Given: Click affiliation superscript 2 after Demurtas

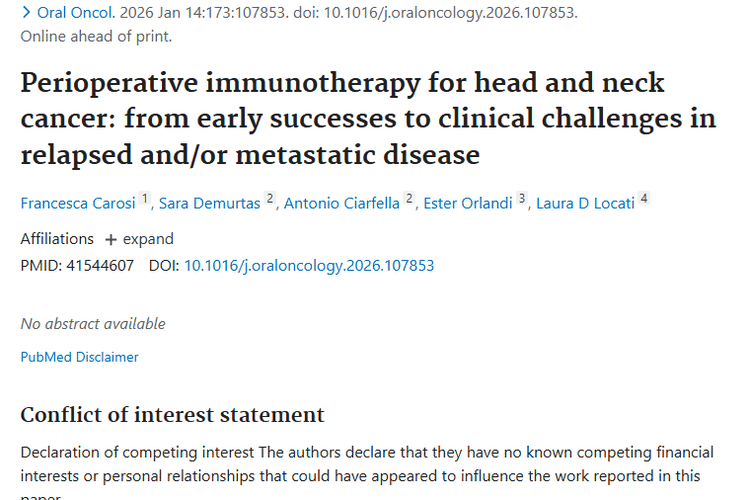Looking at the screenshot, I should pos(270,199).
